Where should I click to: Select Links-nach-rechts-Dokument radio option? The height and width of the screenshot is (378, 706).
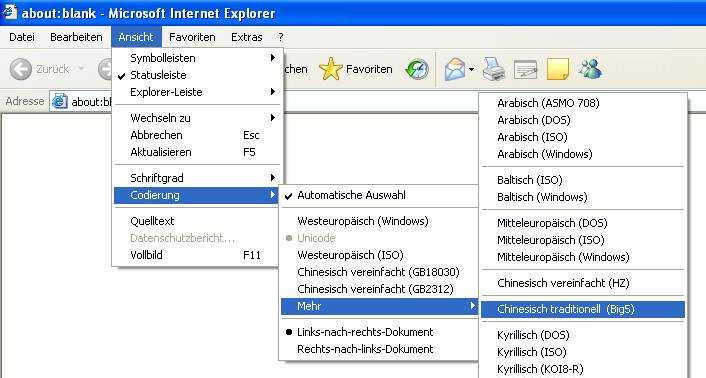click(x=378, y=332)
